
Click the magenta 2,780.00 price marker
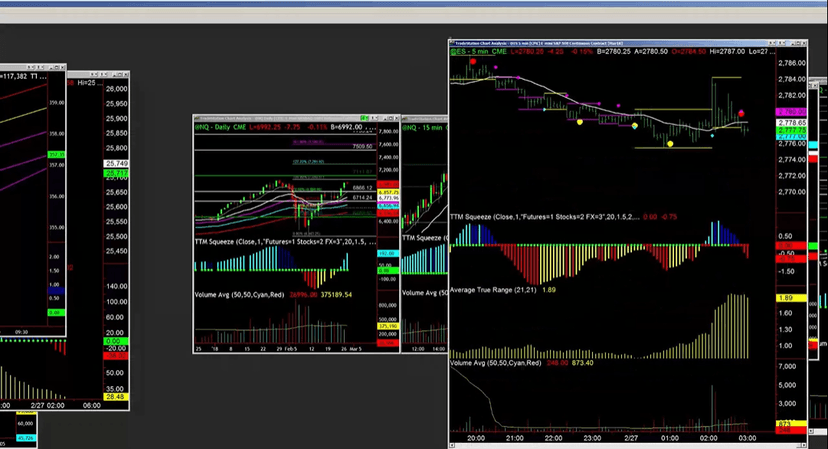click(792, 111)
